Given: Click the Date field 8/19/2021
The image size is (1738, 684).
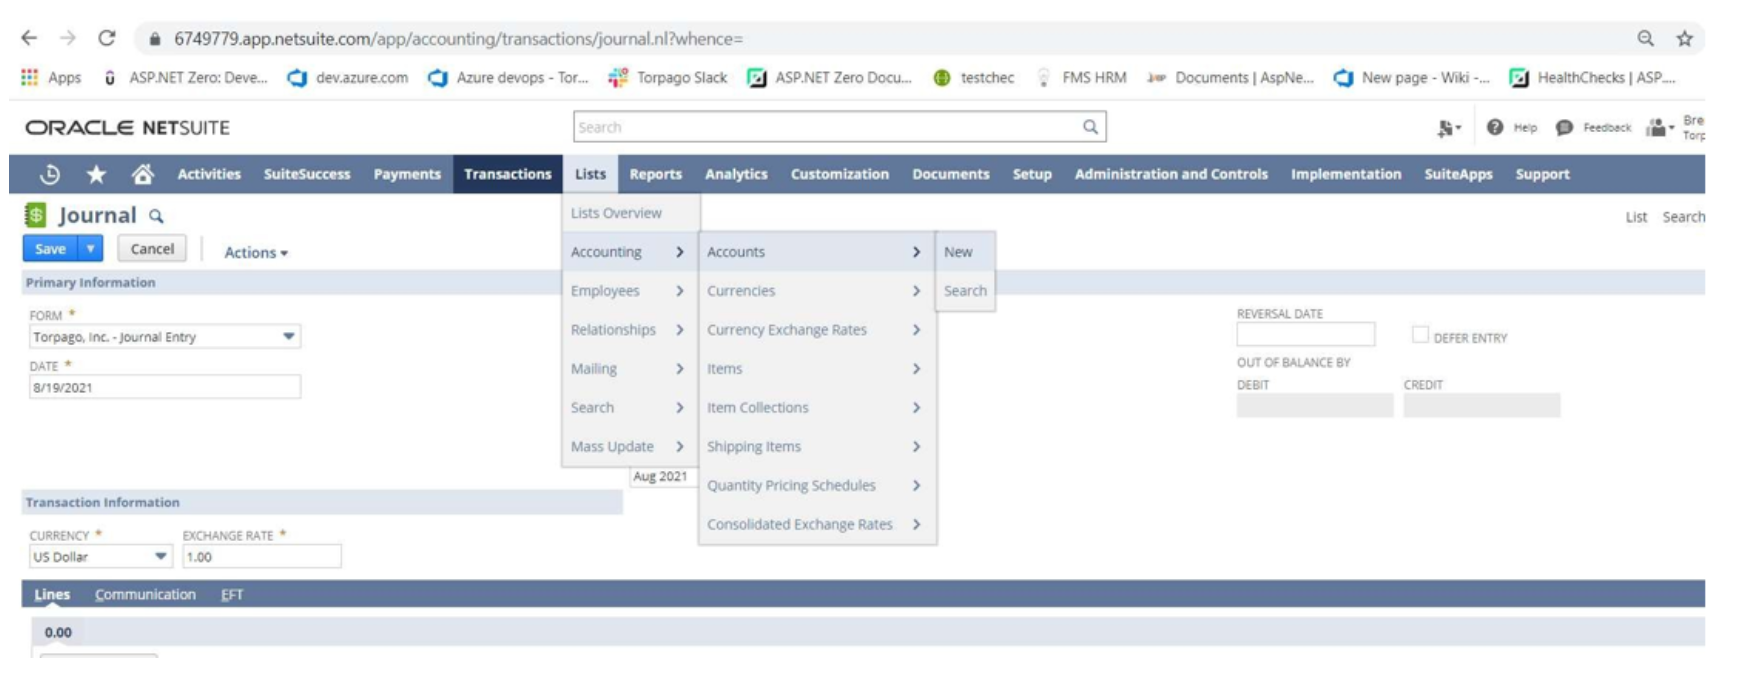Looking at the screenshot, I should 165,387.
